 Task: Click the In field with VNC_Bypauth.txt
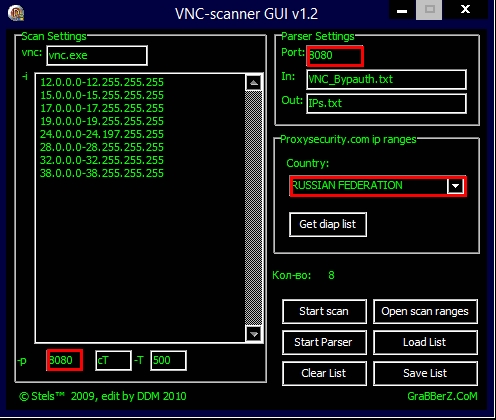pyautogui.click(x=386, y=79)
